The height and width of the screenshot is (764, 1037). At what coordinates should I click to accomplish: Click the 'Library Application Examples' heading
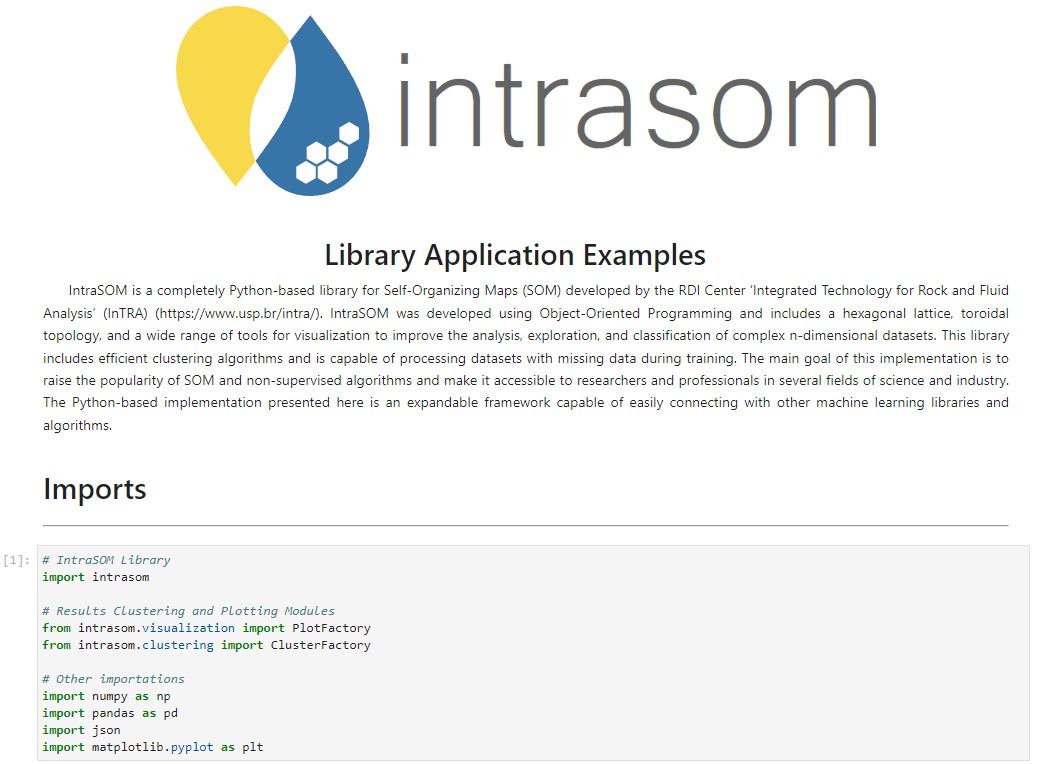pos(515,255)
